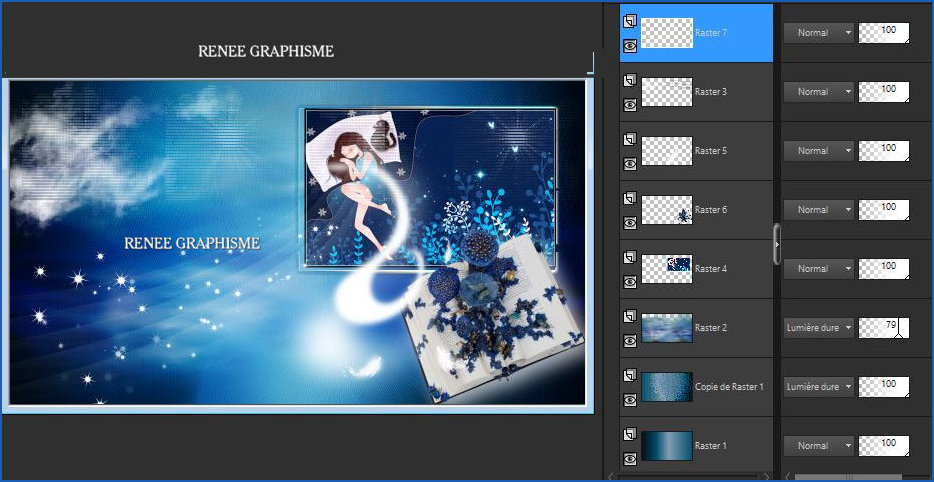This screenshot has height=482, width=934.
Task: Click opacity slider of Copie de Raster 1
Action: 884,387
